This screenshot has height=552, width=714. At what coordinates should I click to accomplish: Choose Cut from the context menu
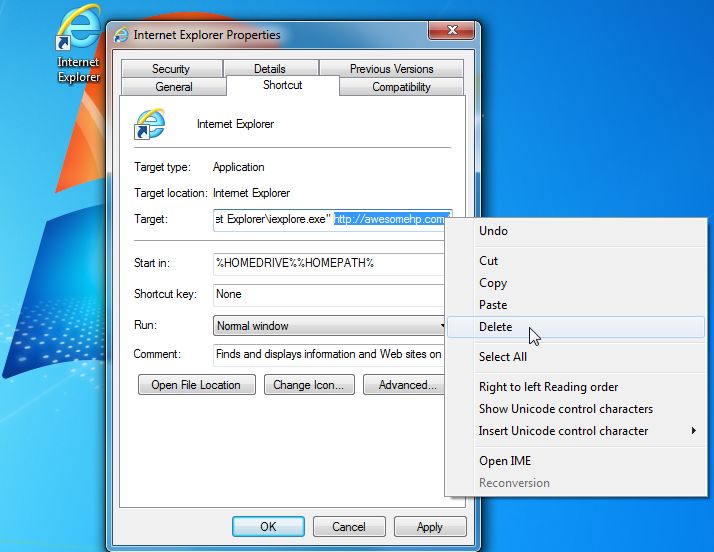point(576,261)
